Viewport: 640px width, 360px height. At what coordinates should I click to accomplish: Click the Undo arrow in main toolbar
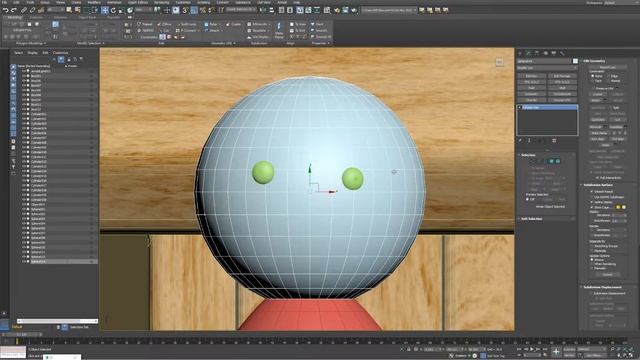pos(6,10)
